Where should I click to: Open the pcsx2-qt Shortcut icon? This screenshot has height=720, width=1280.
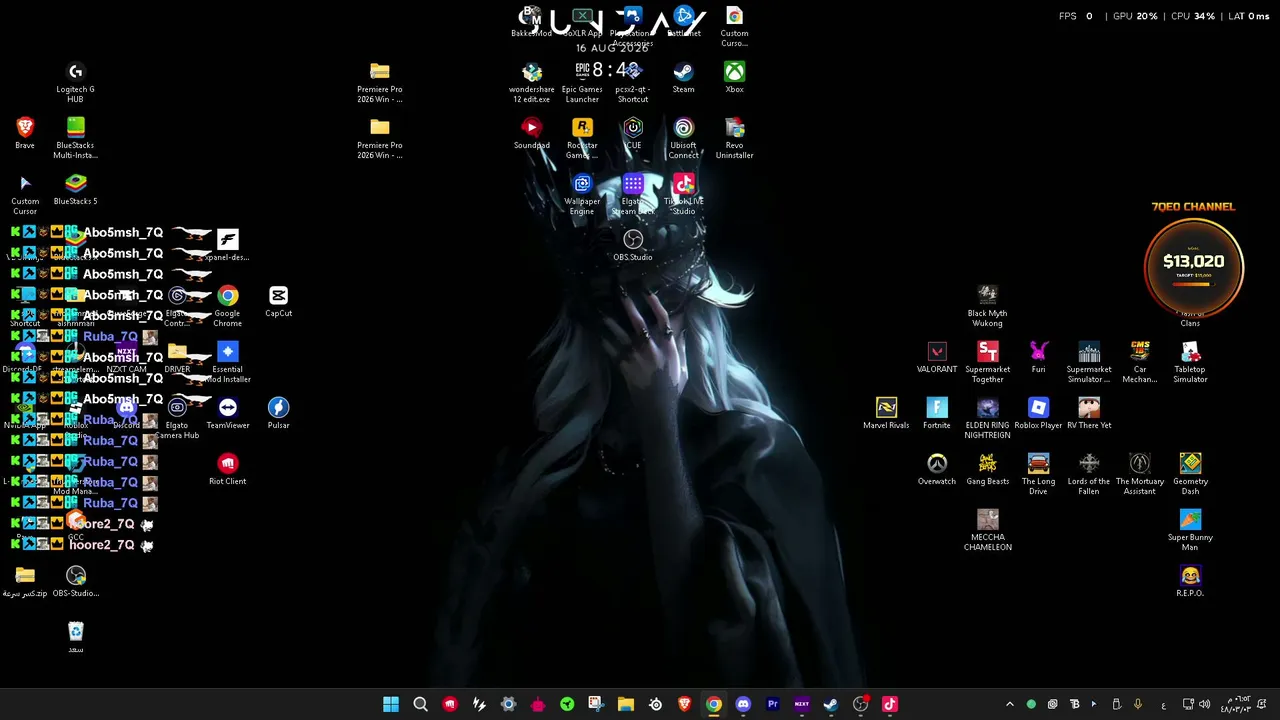pos(633,82)
